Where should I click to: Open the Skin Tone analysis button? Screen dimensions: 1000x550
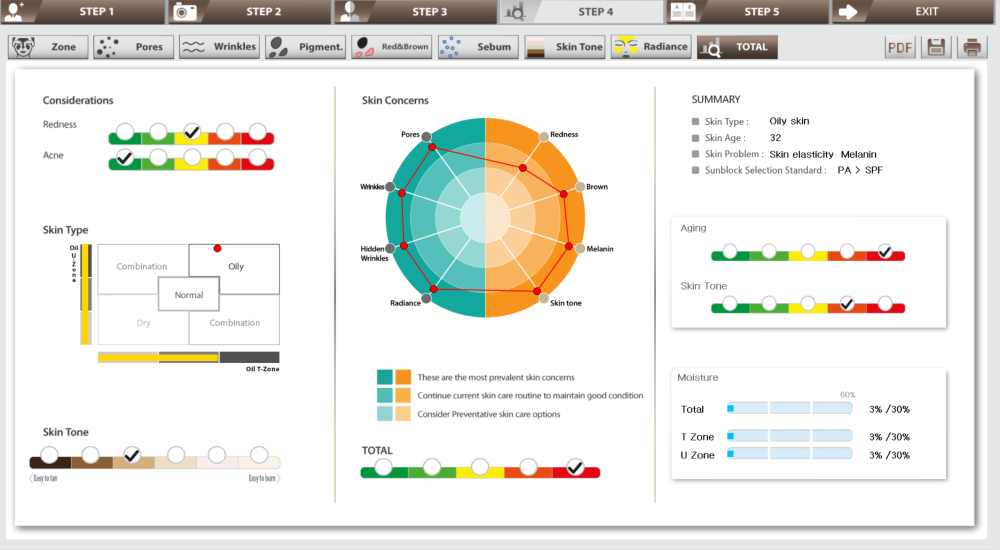coord(564,47)
